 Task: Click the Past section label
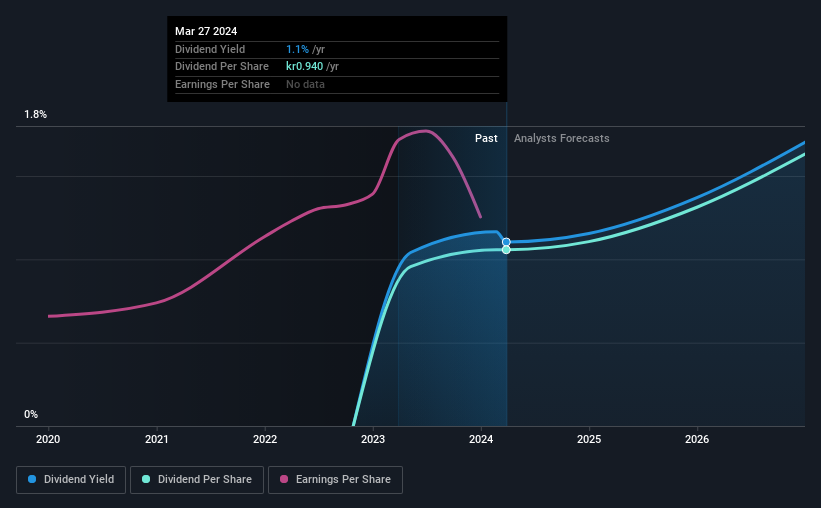486,138
